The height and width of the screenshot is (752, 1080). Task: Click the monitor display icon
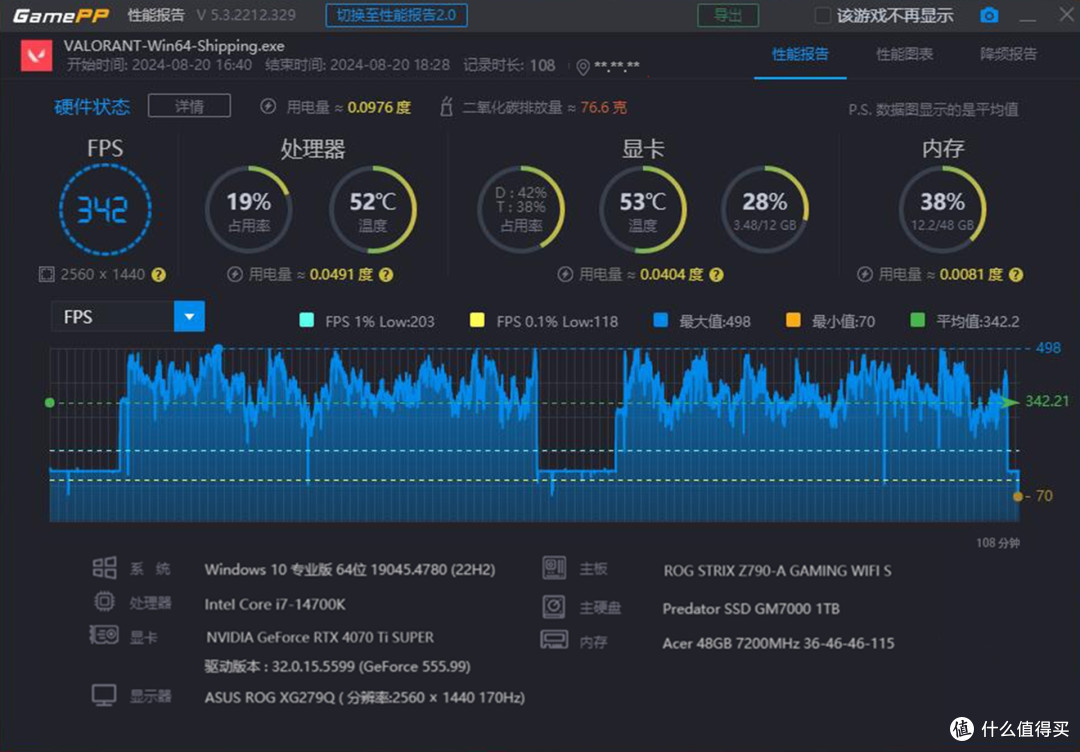(104, 696)
